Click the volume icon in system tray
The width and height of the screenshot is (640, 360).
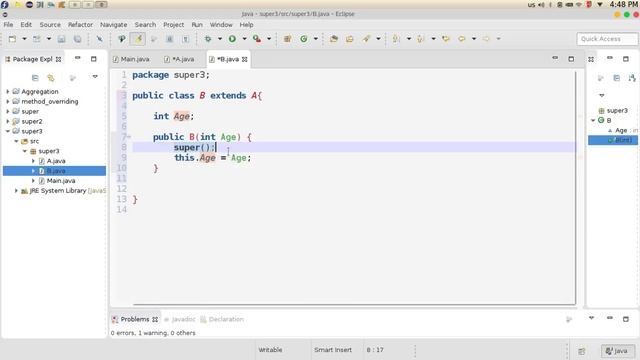tap(541, 5)
